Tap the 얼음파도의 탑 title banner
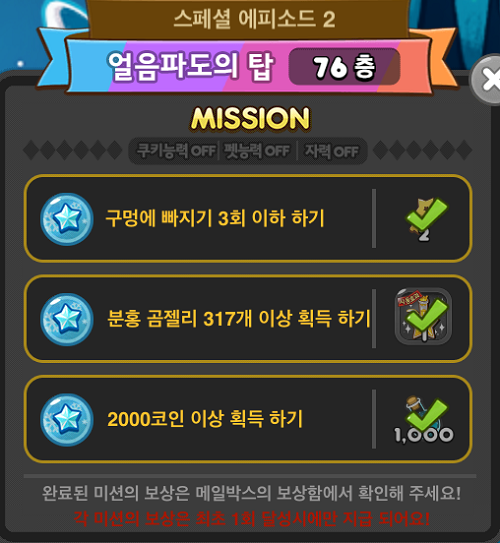Viewport: 500px width, 543px height. pyautogui.click(x=190, y=66)
